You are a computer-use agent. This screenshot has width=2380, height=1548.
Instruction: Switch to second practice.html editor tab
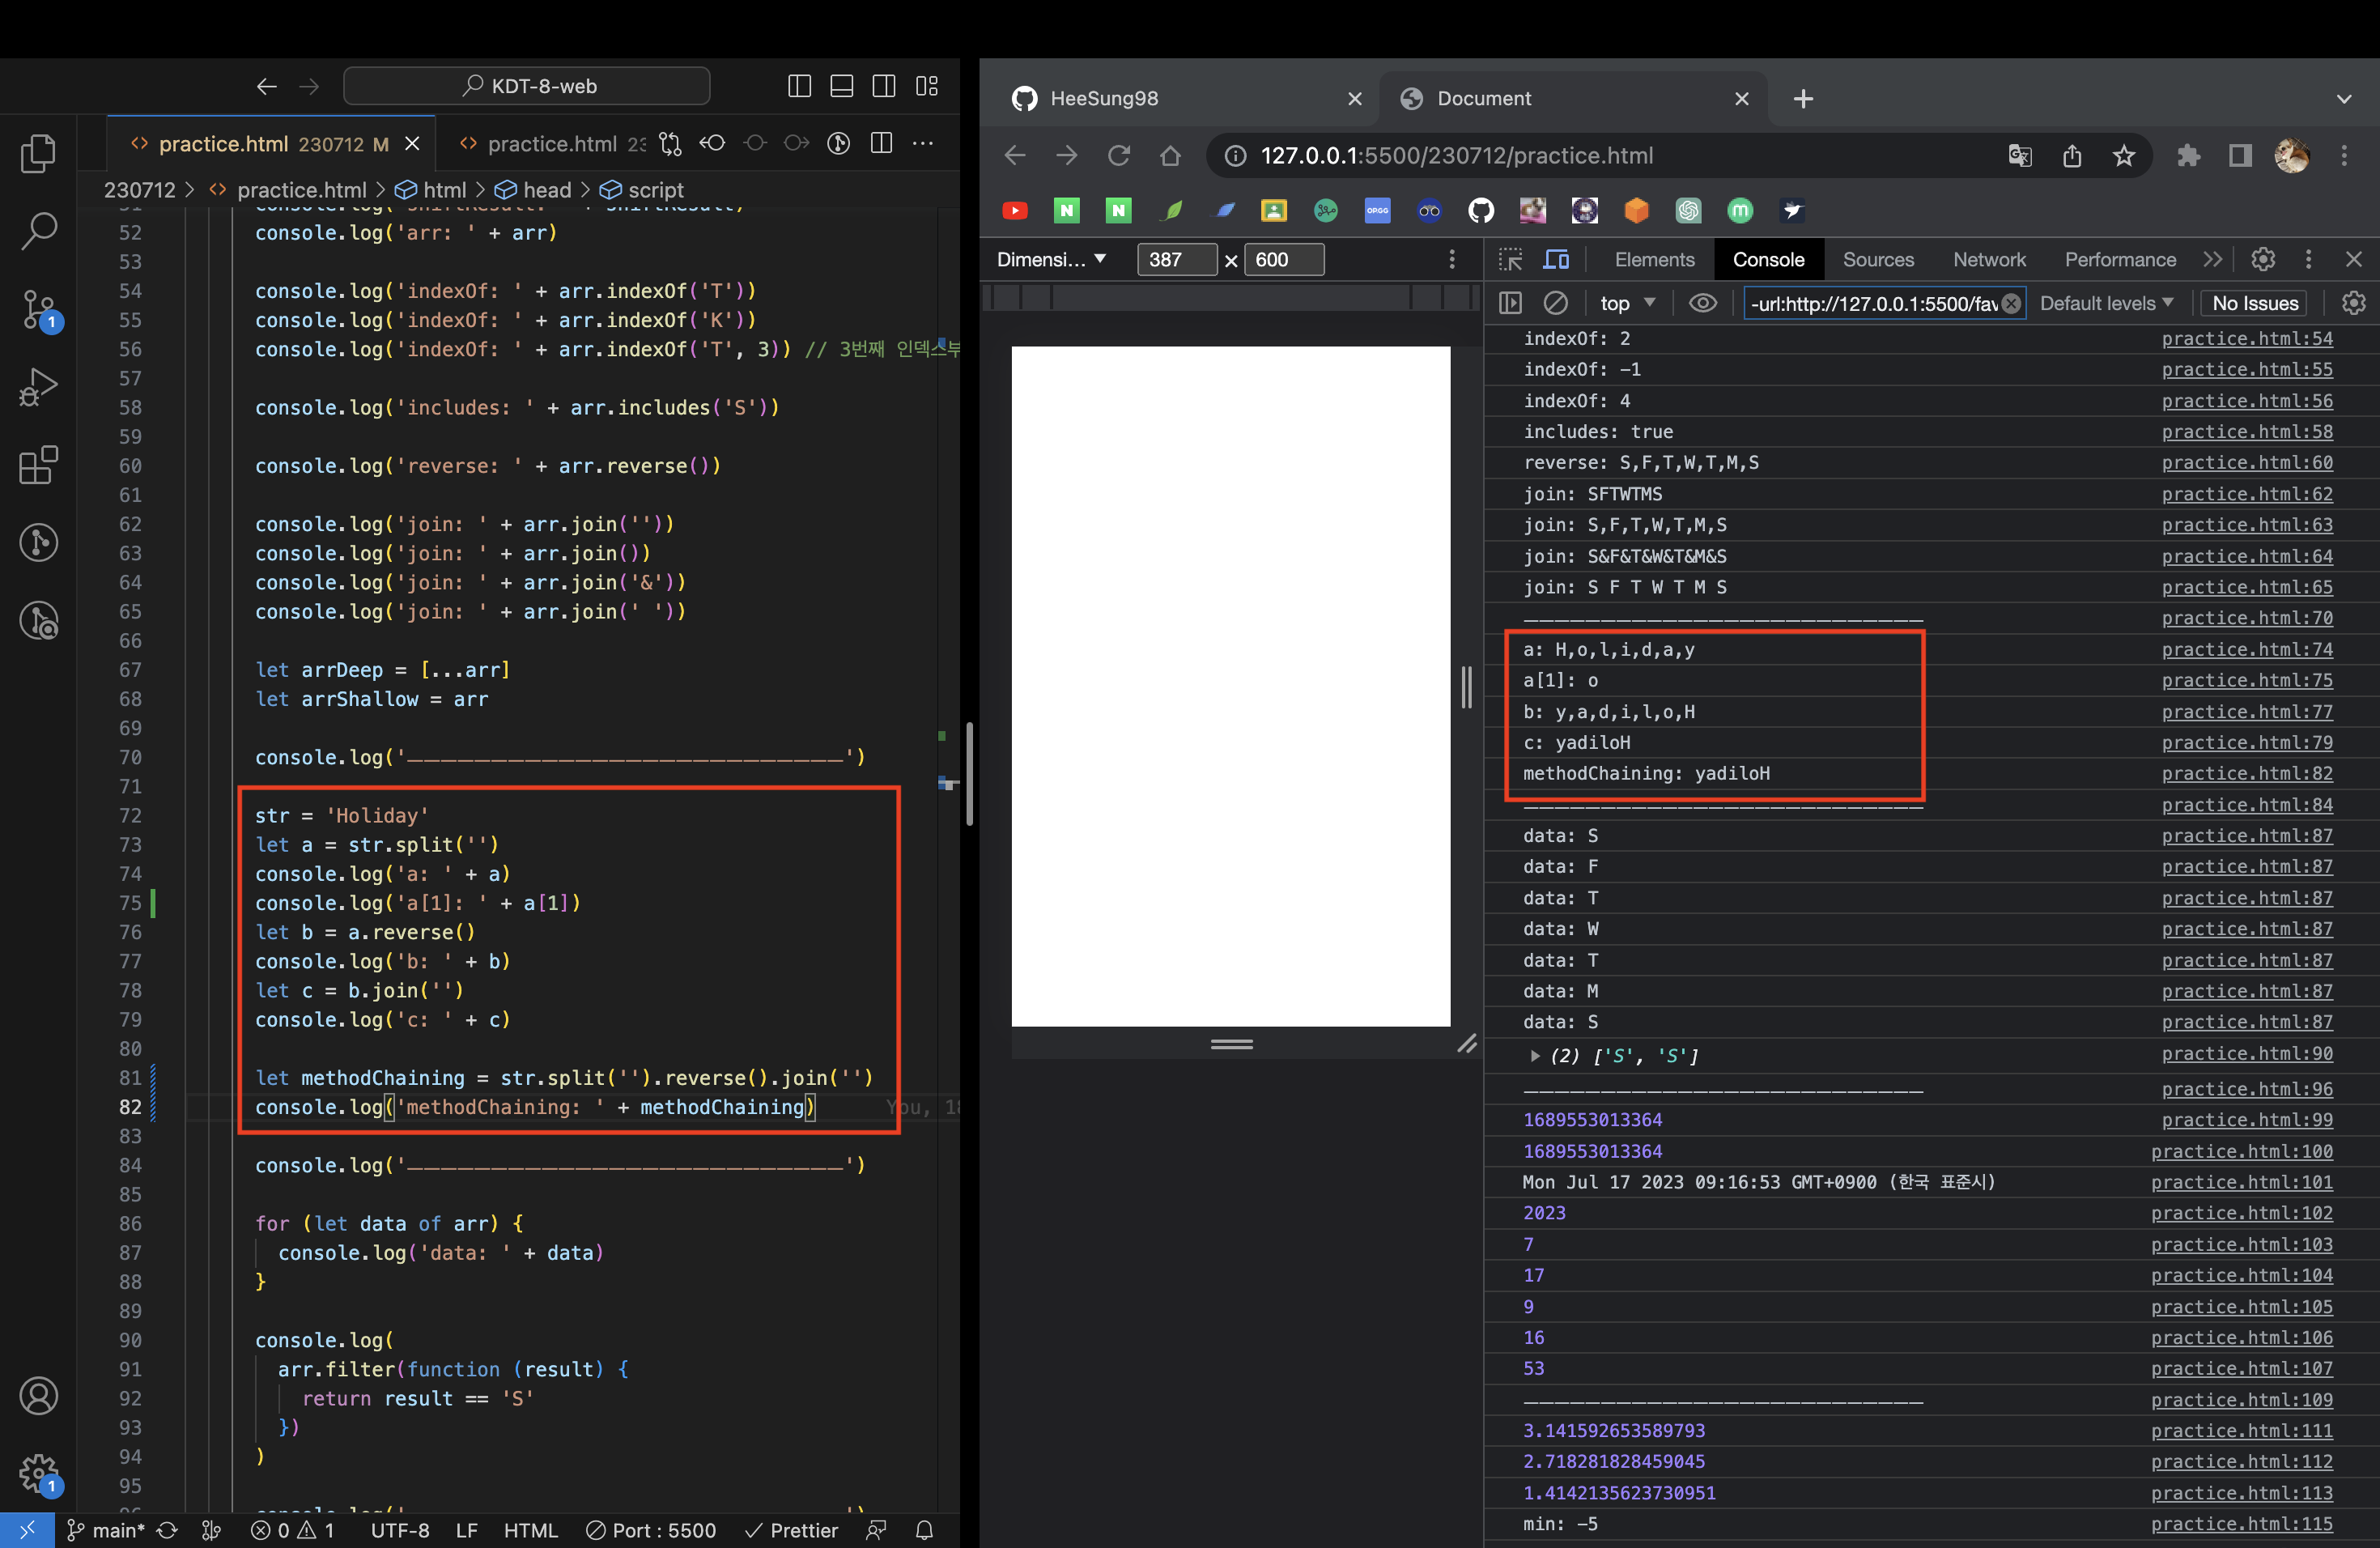(x=552, y=144)
